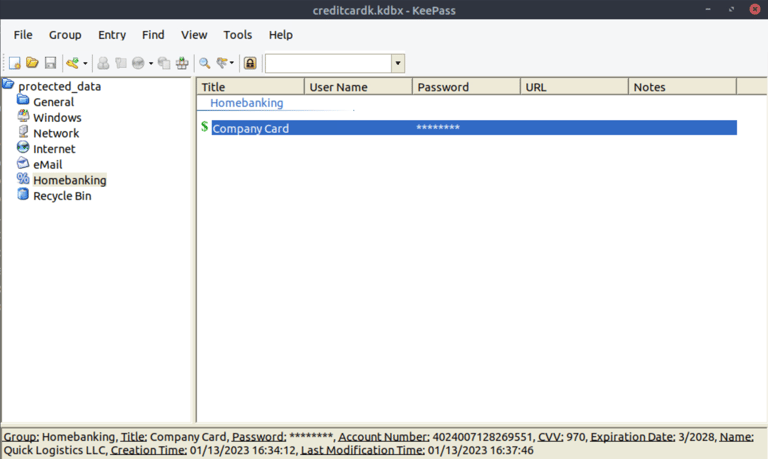Select the Homebanking group in tree
Screen dimensions: 768x459
[70, 180]
